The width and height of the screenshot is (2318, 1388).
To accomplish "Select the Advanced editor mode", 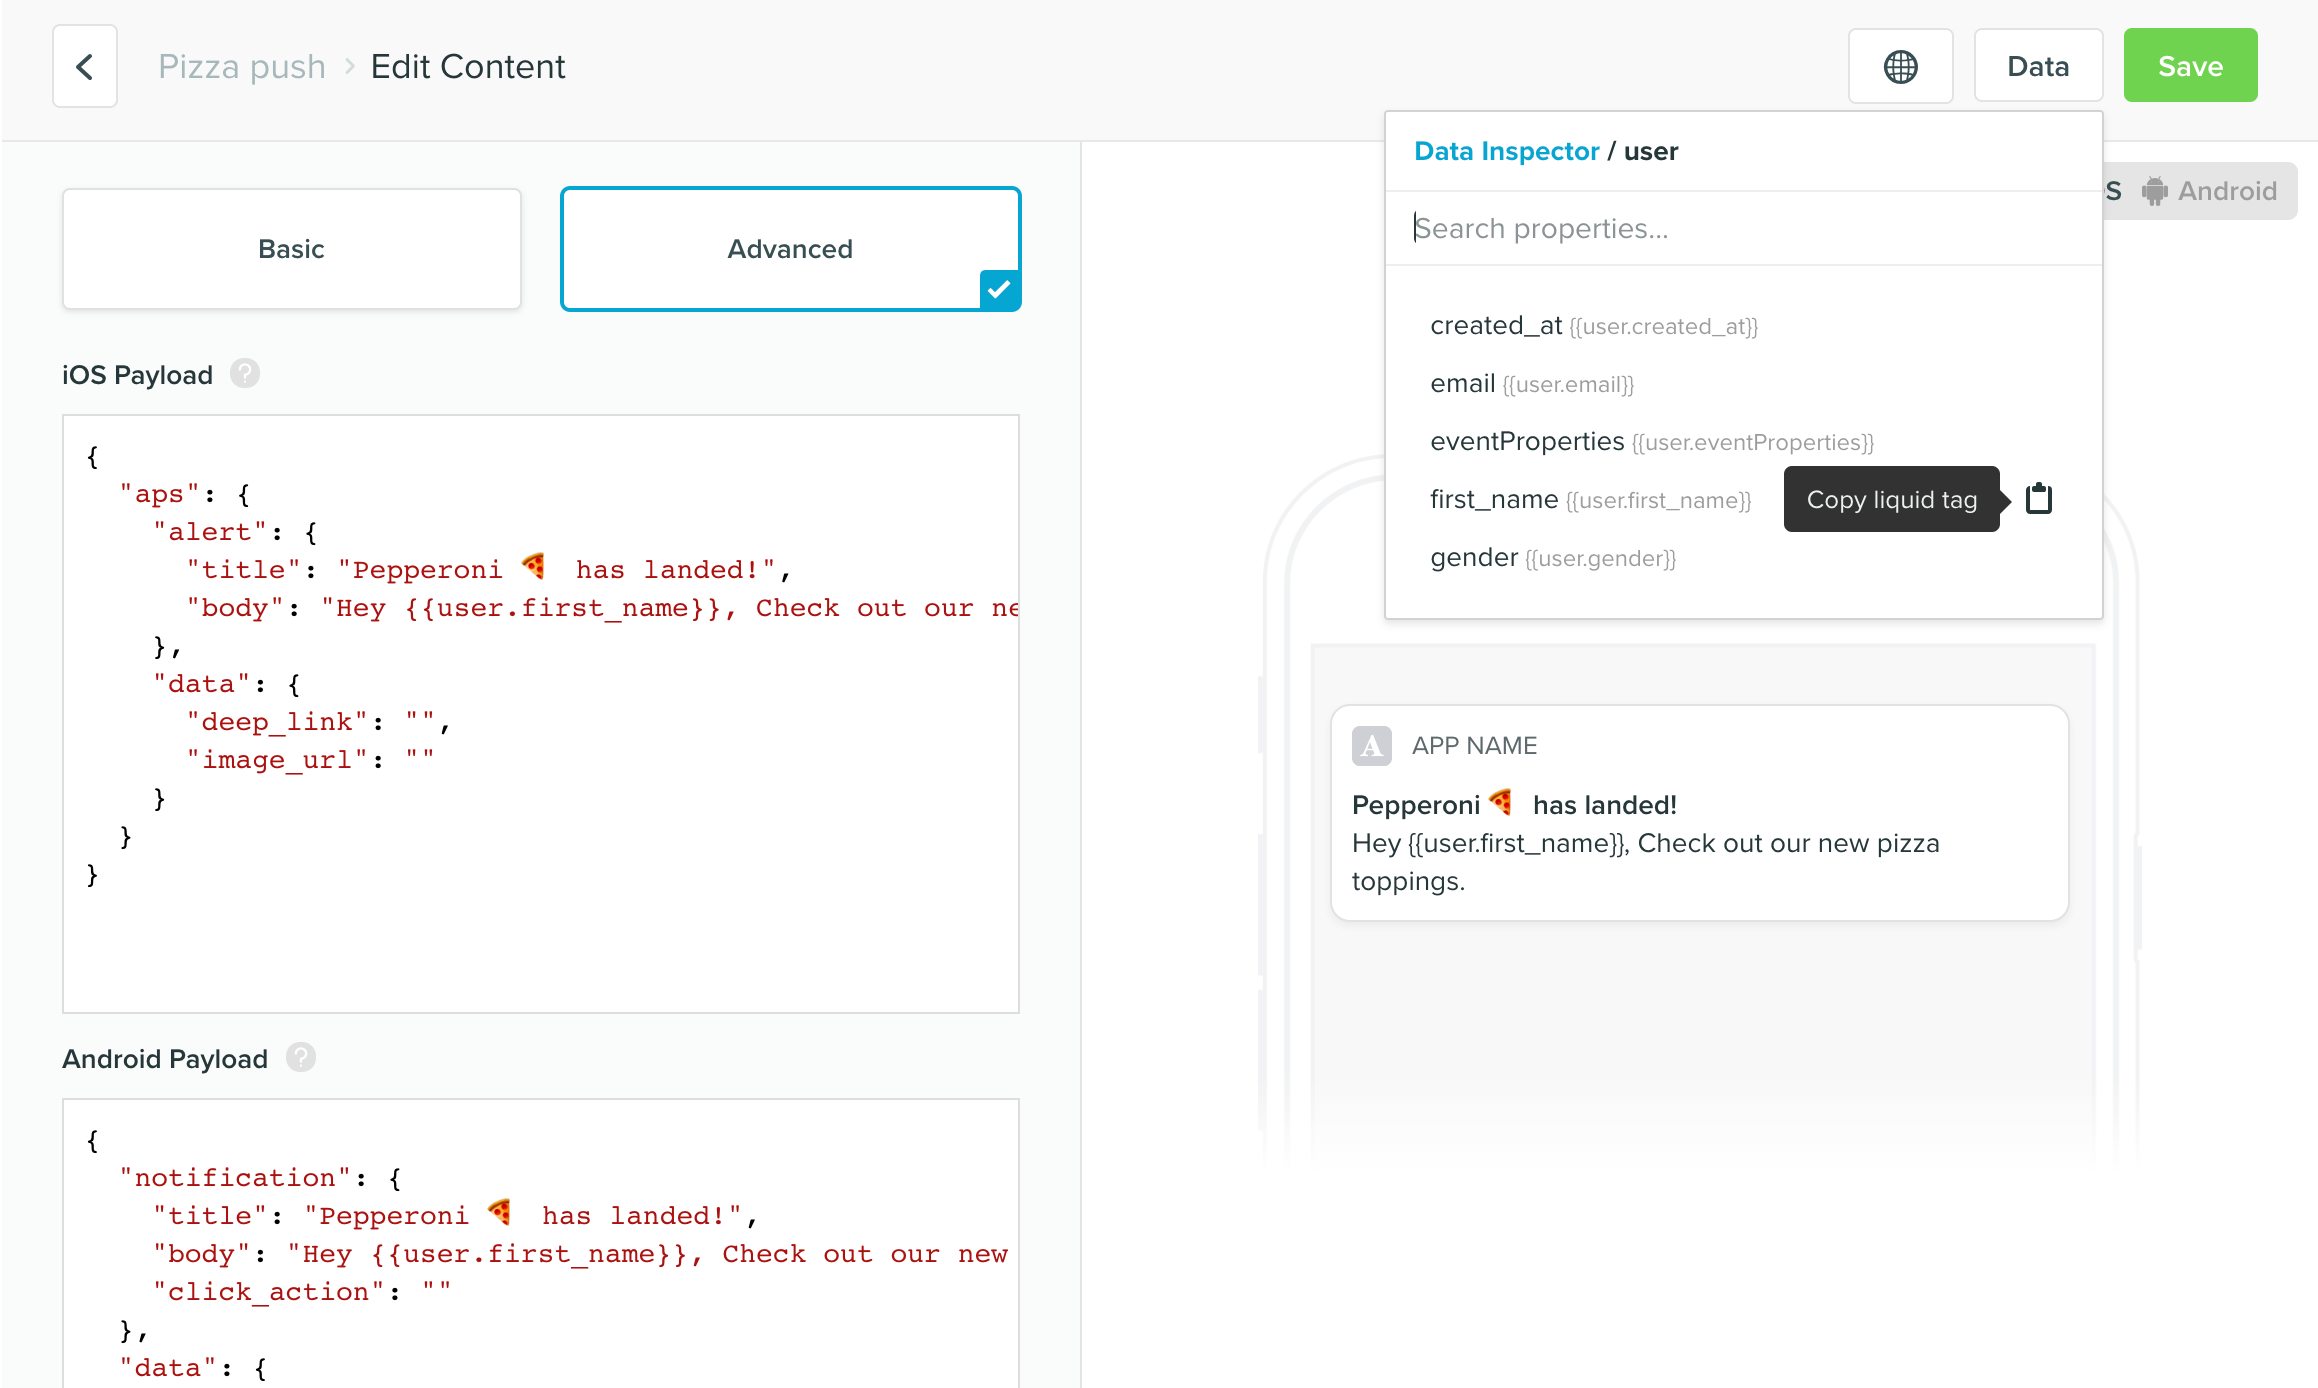I will (789, 249).
